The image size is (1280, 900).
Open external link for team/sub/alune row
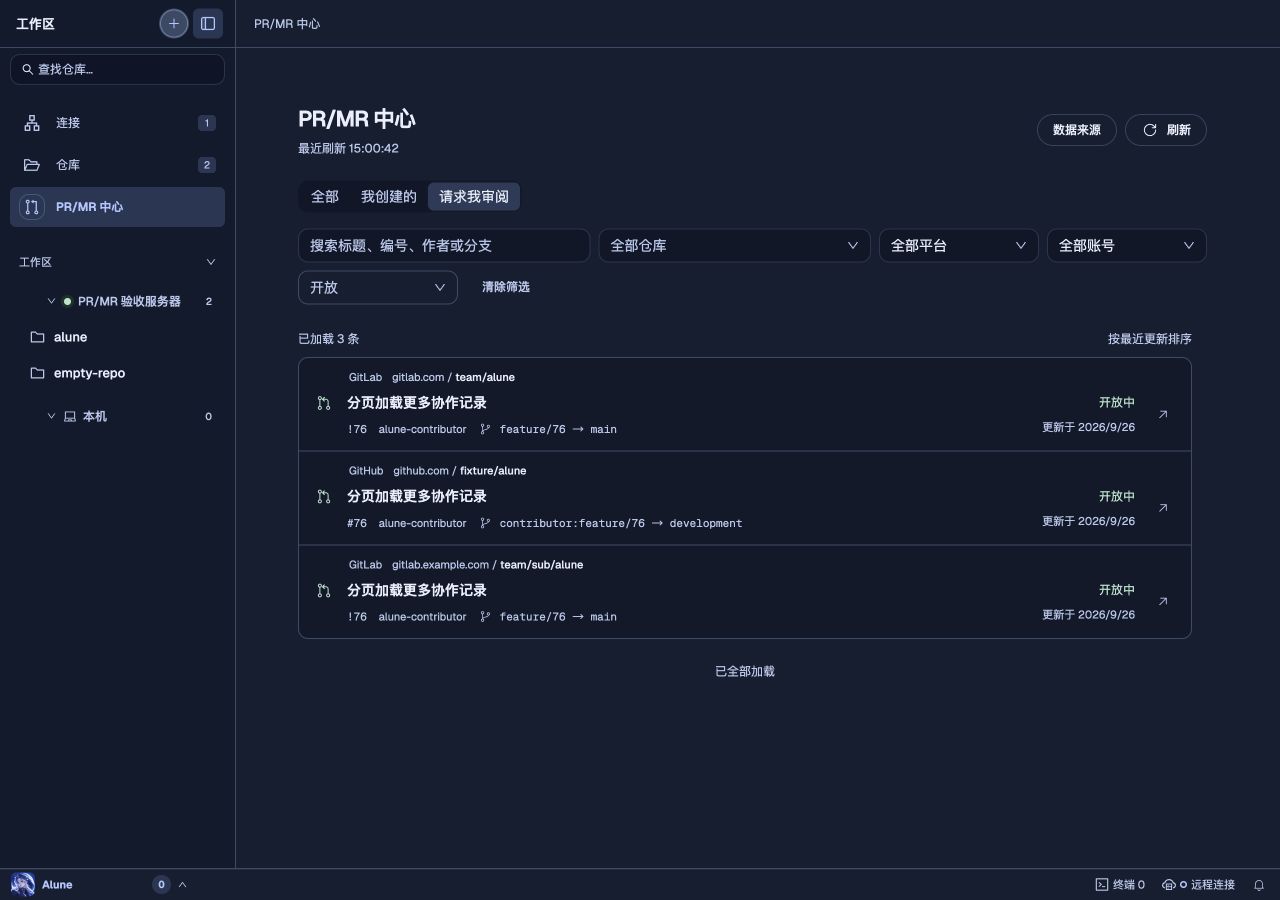click(x=1163, y=601)
